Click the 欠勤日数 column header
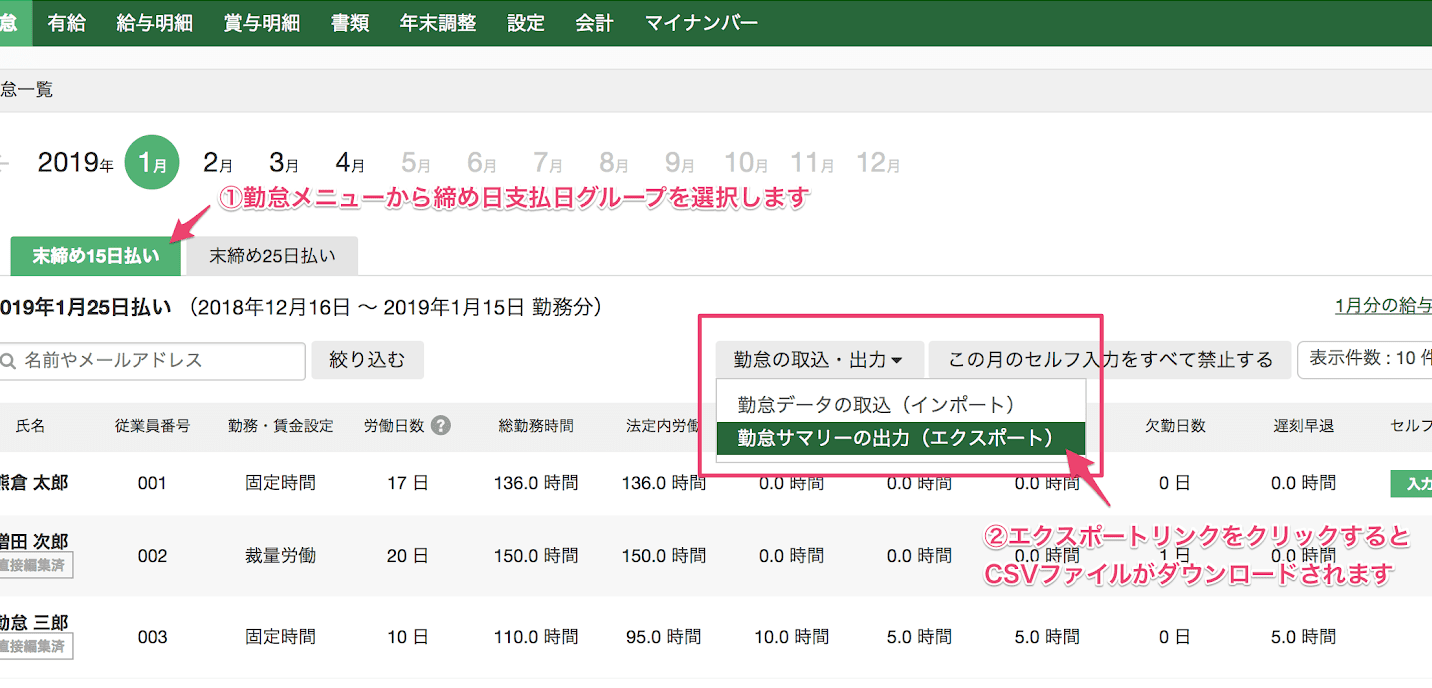1432x688 pixels. pos(1175,426)
